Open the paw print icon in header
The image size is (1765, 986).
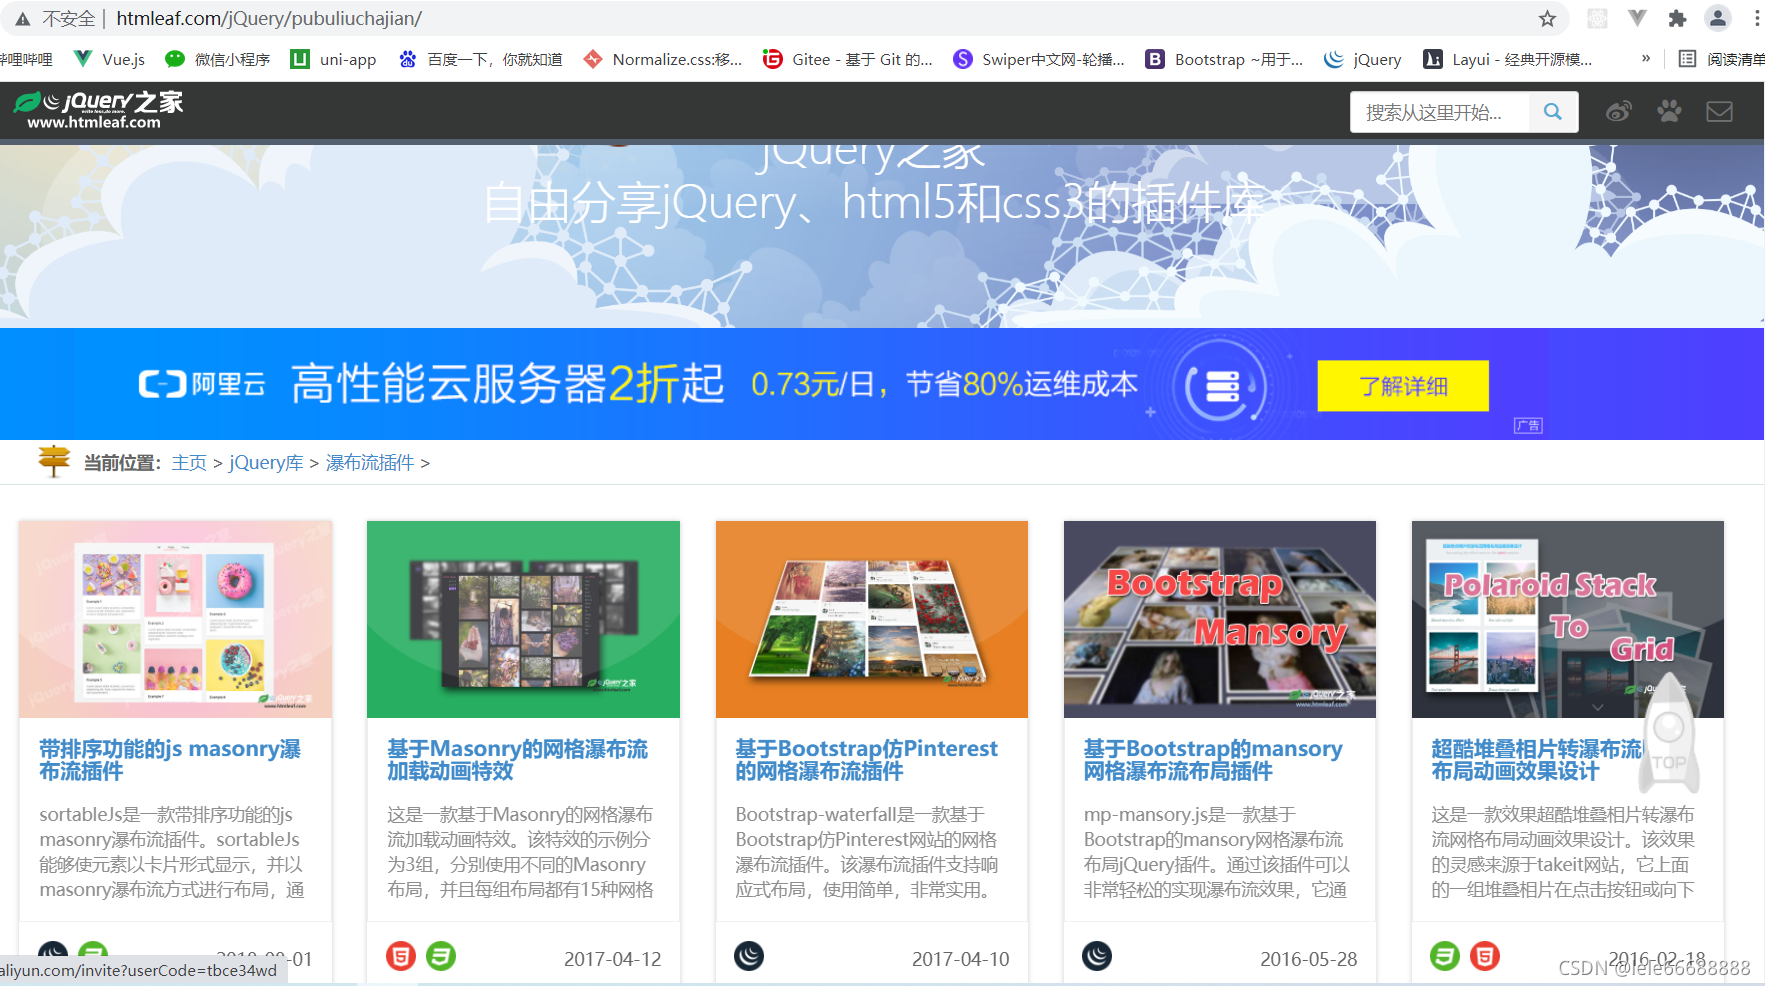click(1669, 111)
